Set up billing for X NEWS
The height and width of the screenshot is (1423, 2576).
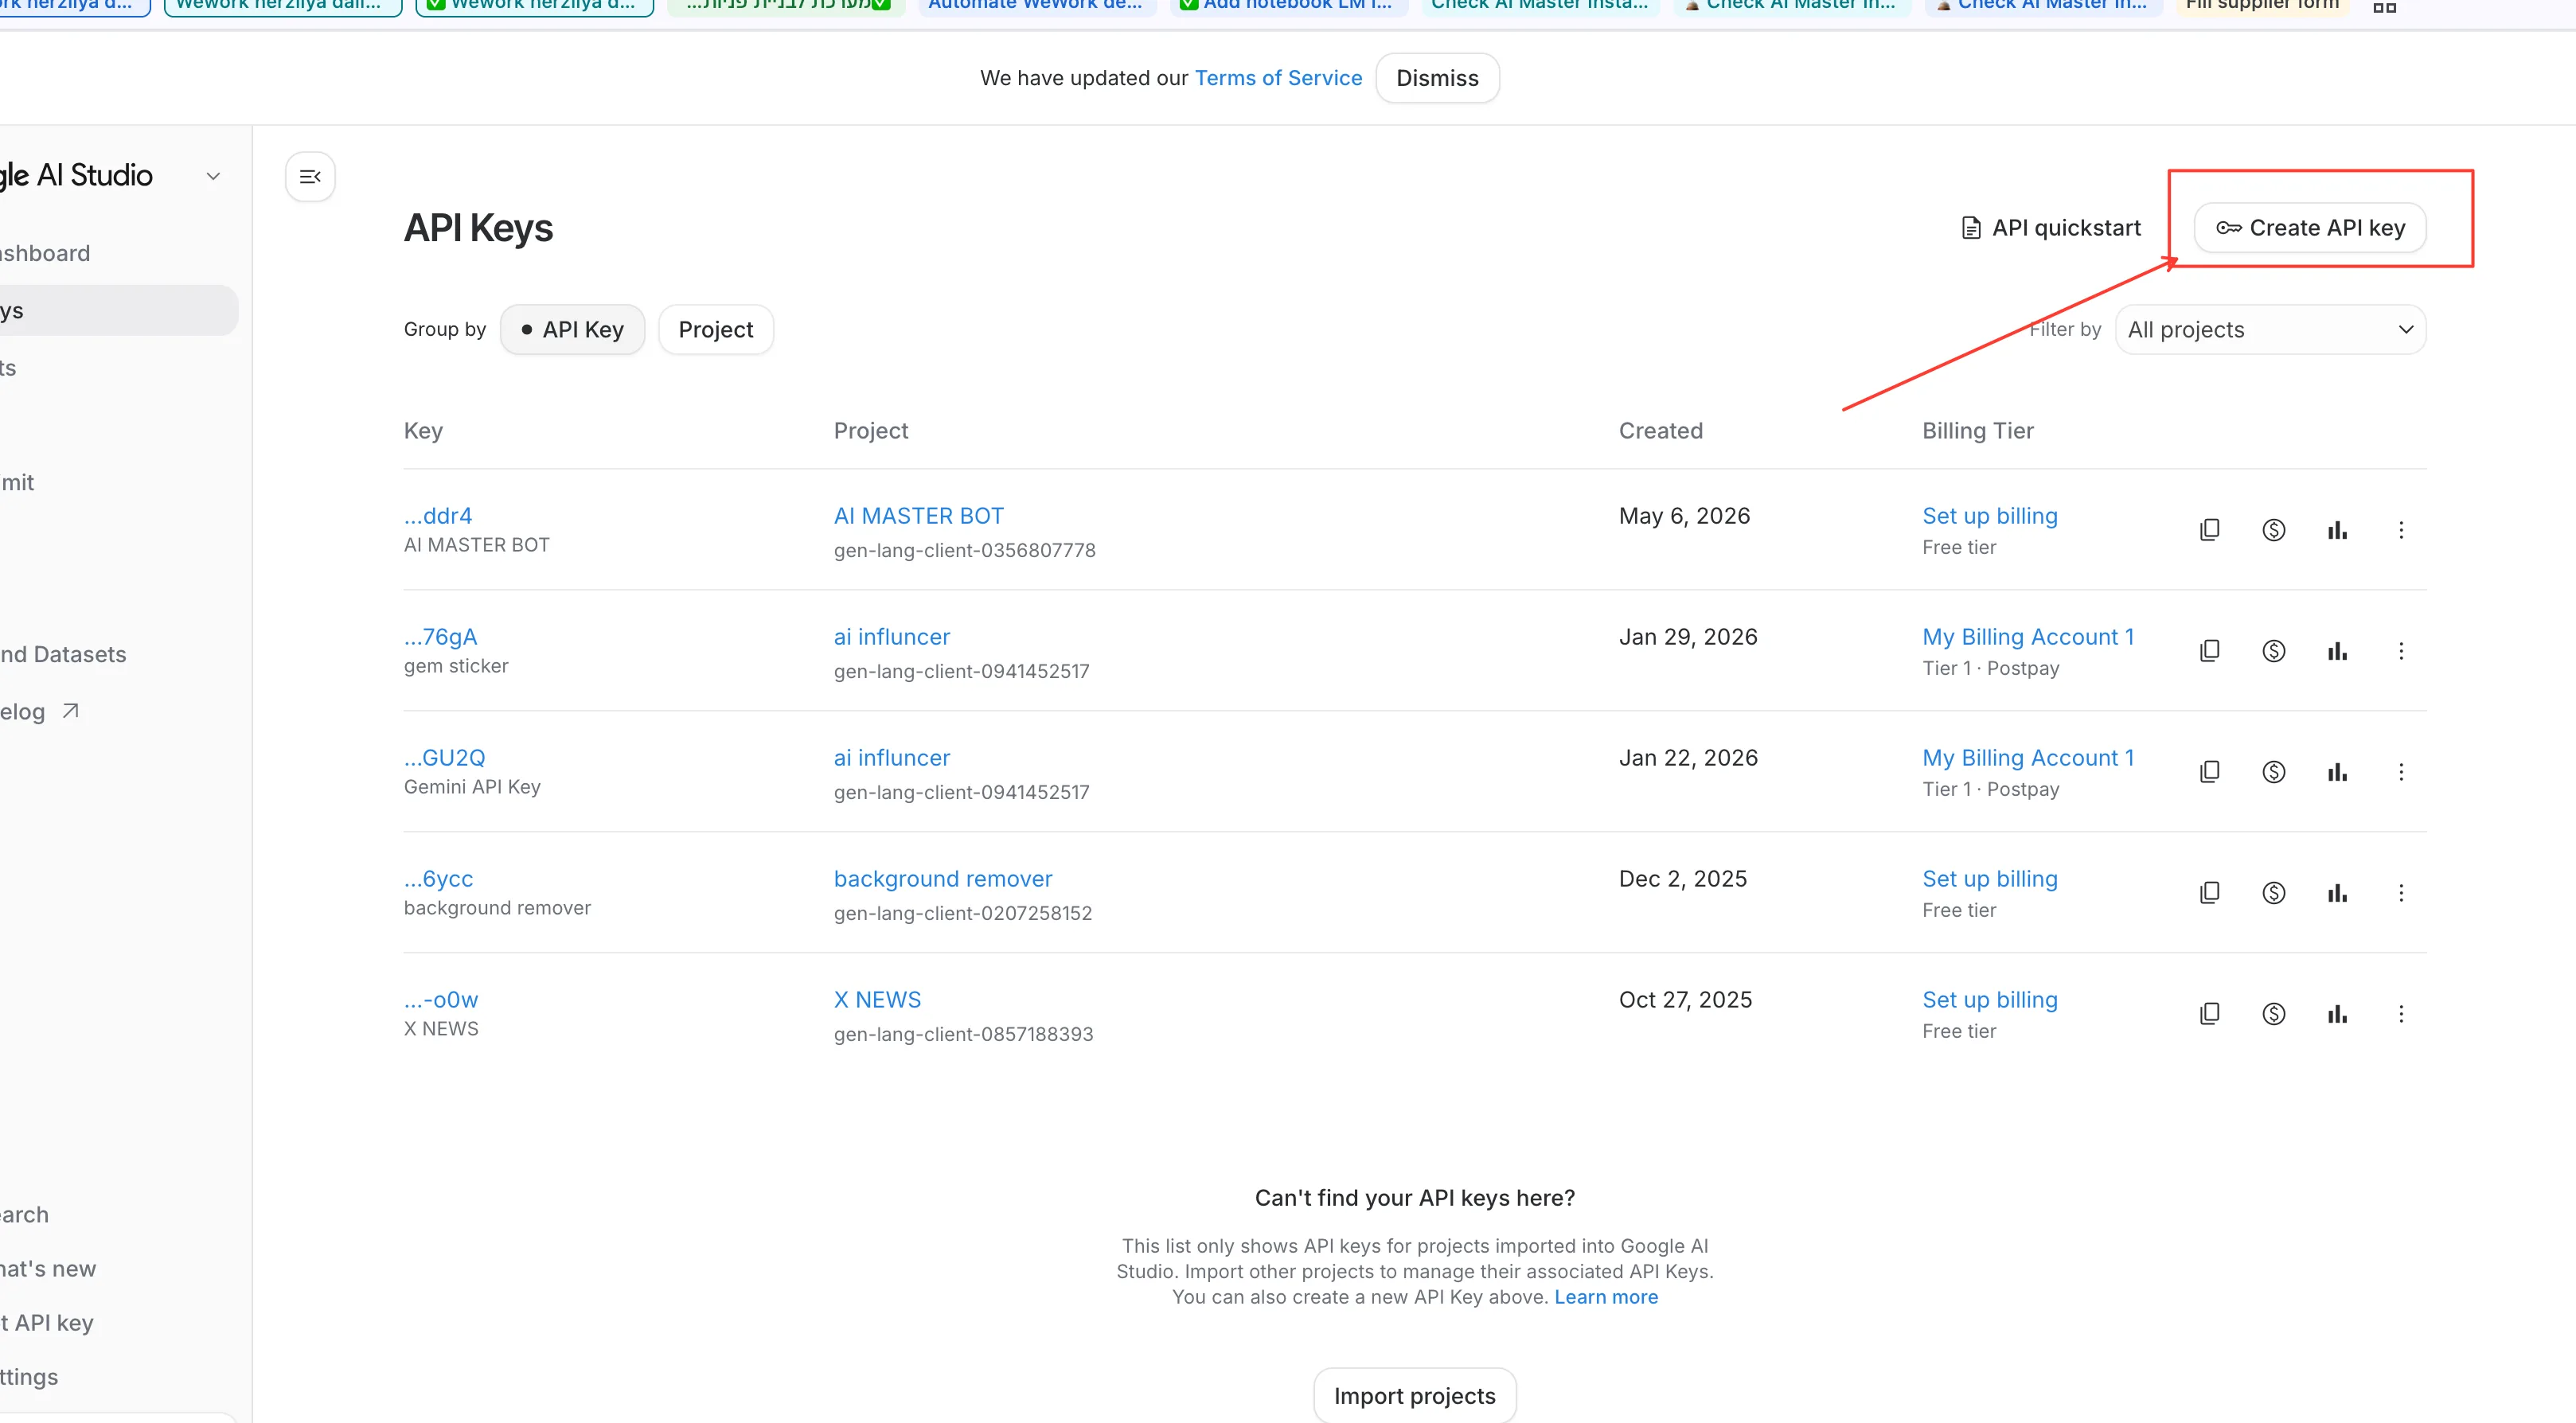pyautogui.click(x=1990, y=1000)
